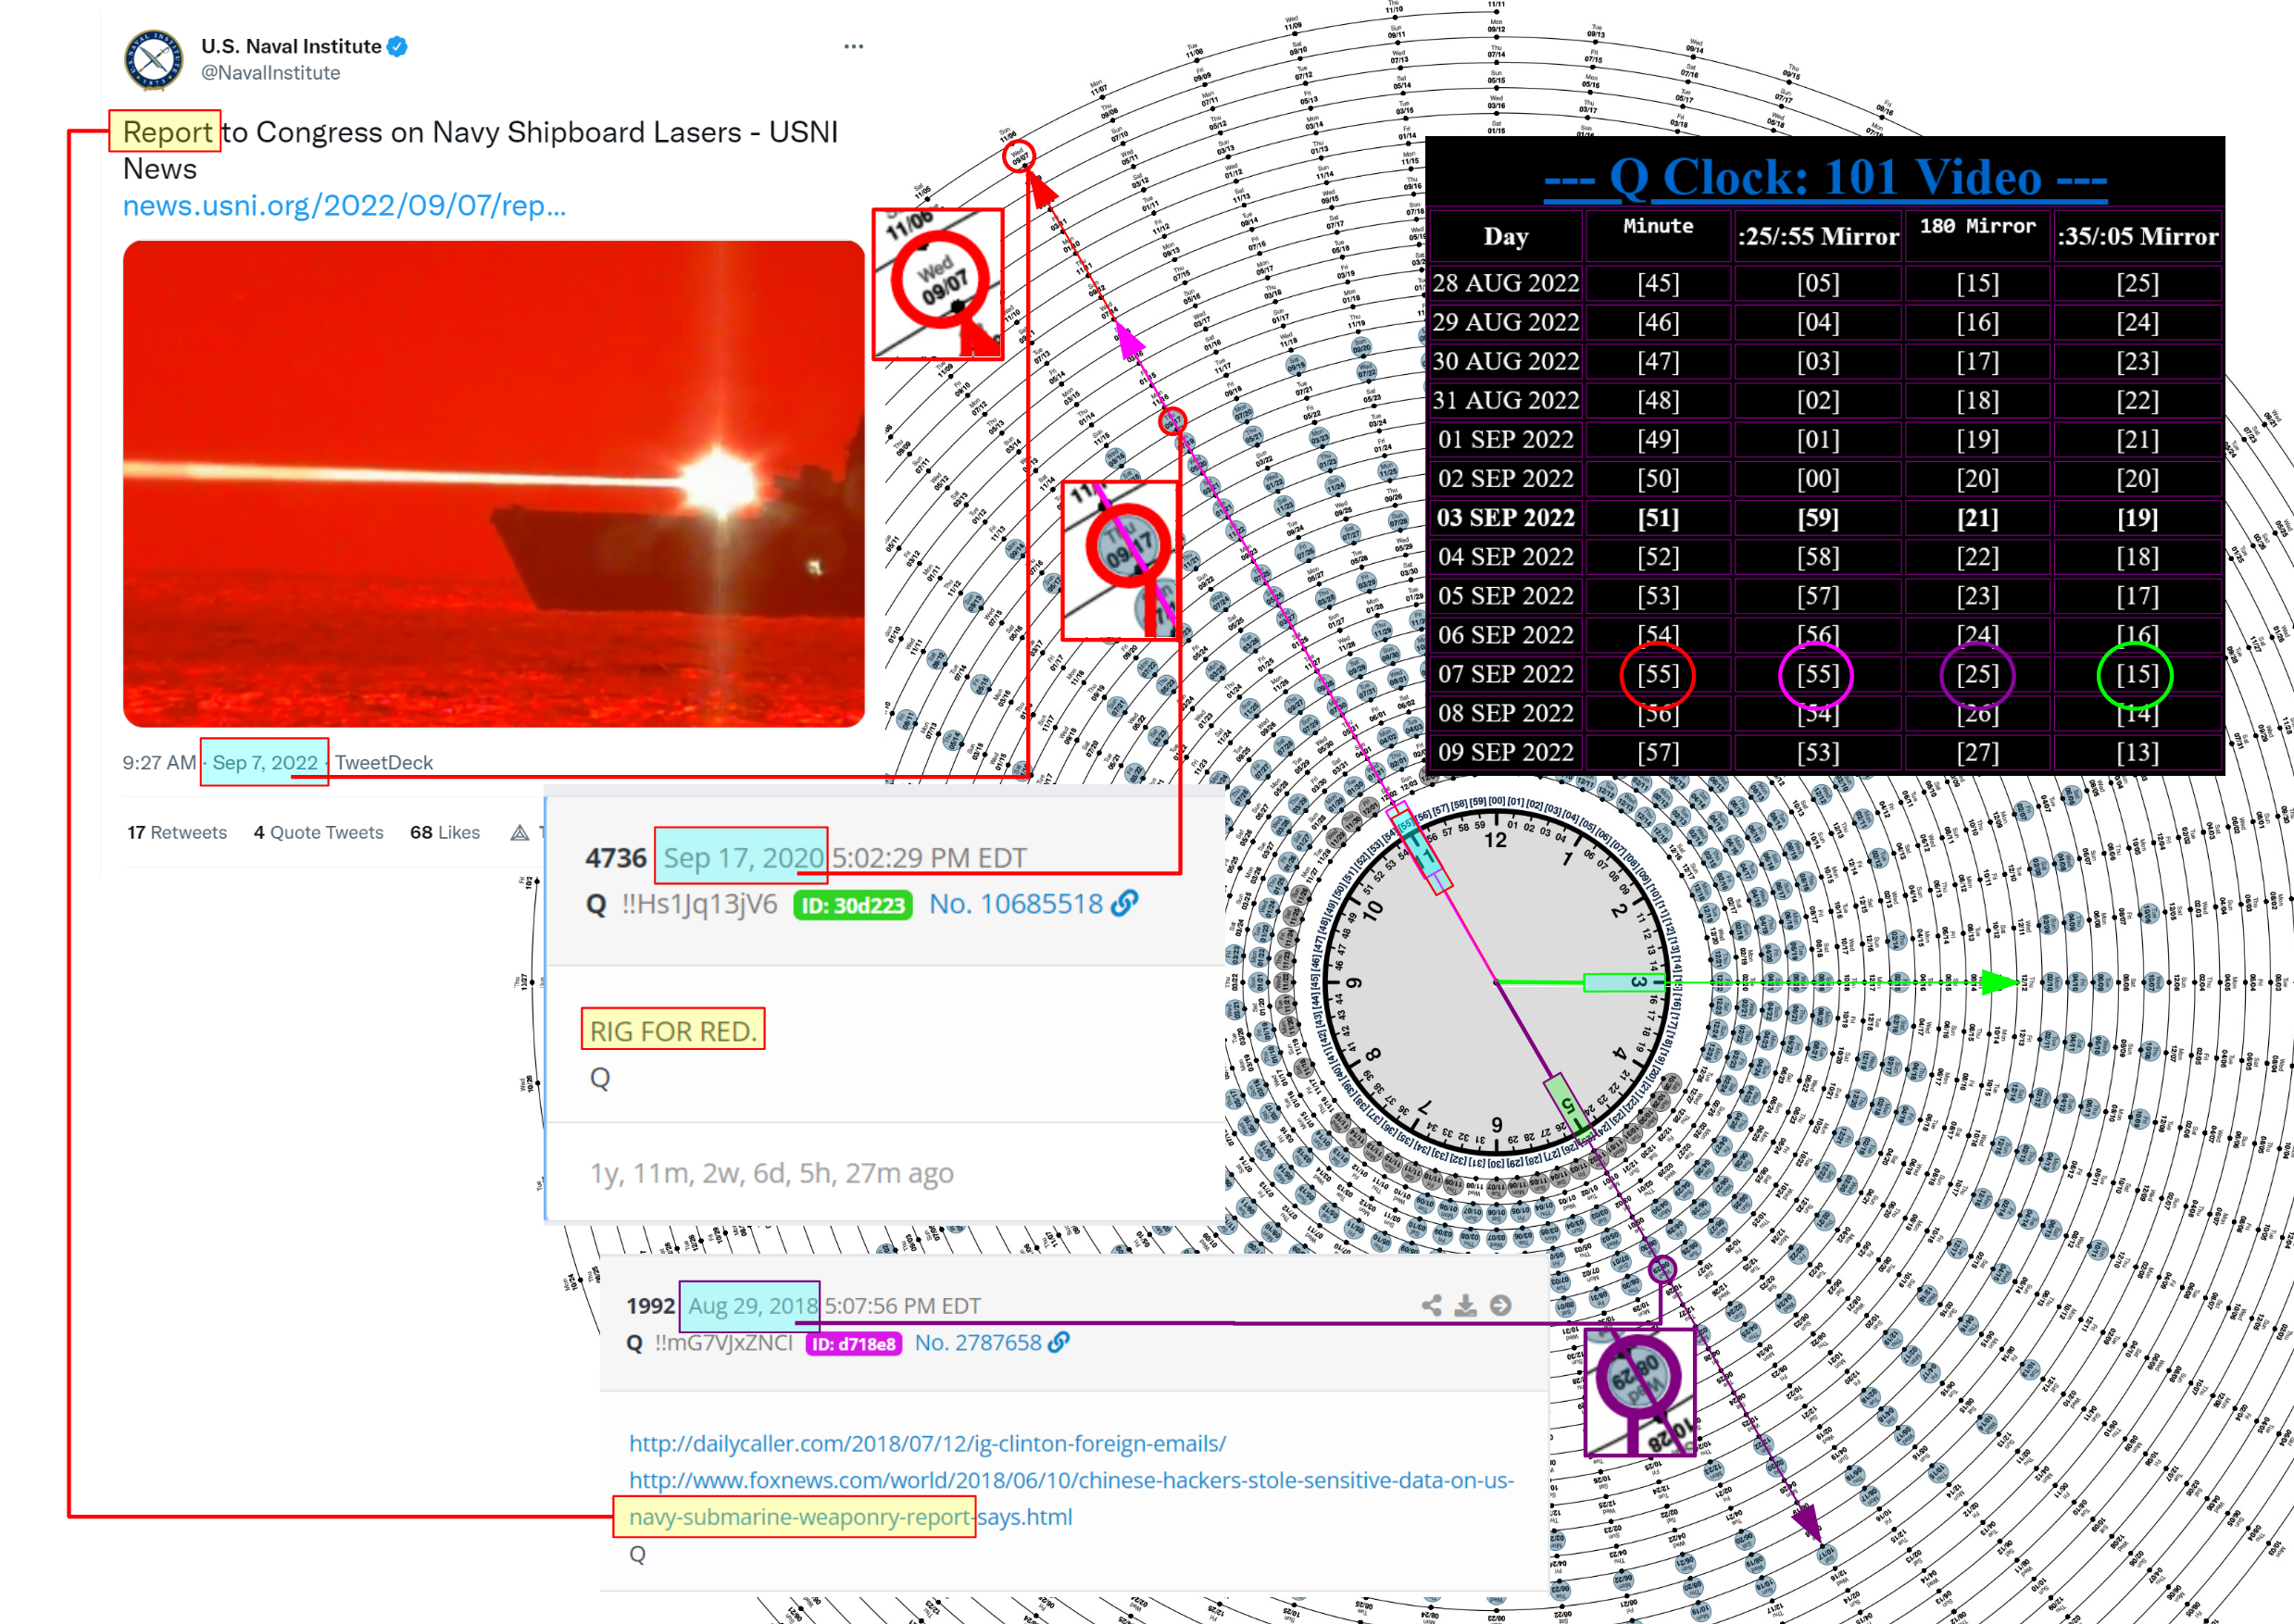The width and height of the screenshot is (2294, 1624).
Task: Click the chain link icon next to No. 2787658
Action: point(1059,1342)
